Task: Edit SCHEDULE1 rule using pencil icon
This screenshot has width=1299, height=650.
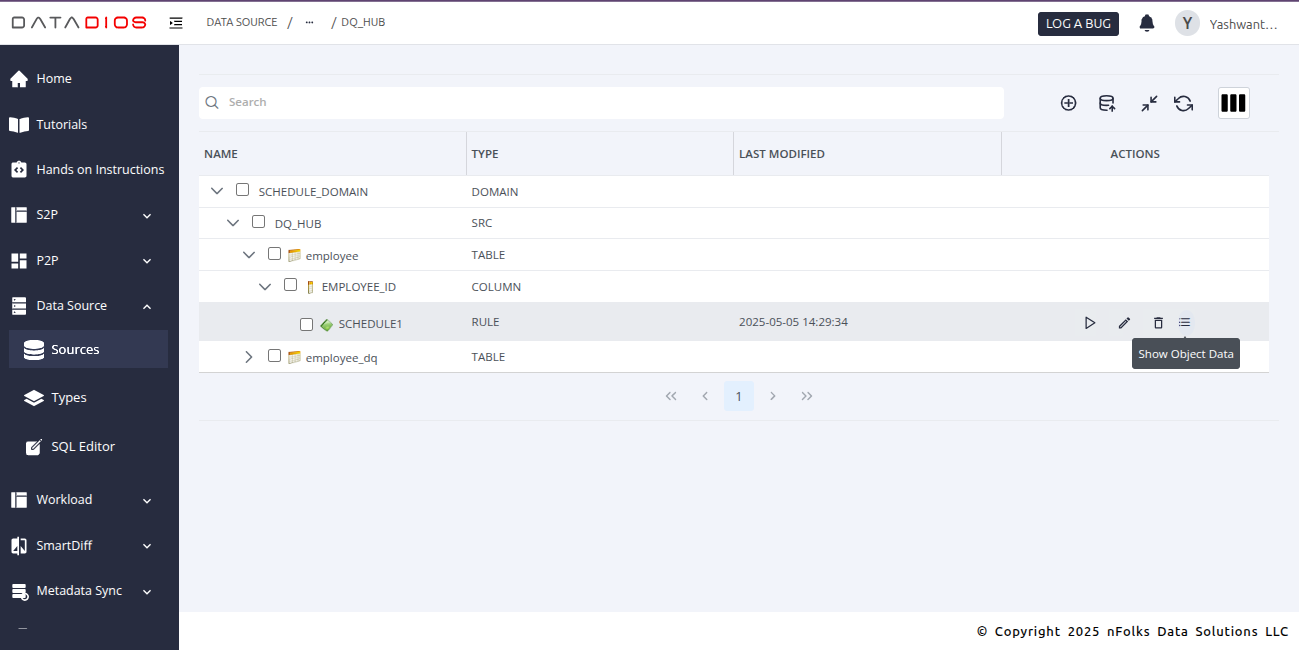Action: (1124, 323)
